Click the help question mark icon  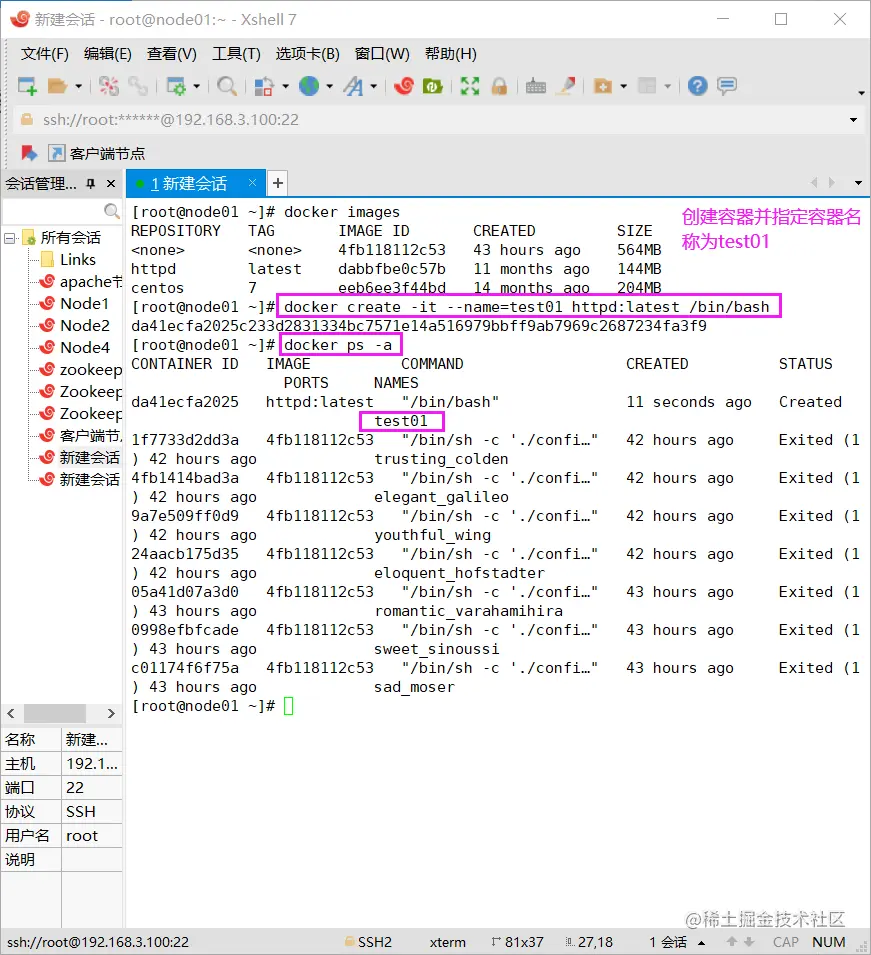(697, 86)
